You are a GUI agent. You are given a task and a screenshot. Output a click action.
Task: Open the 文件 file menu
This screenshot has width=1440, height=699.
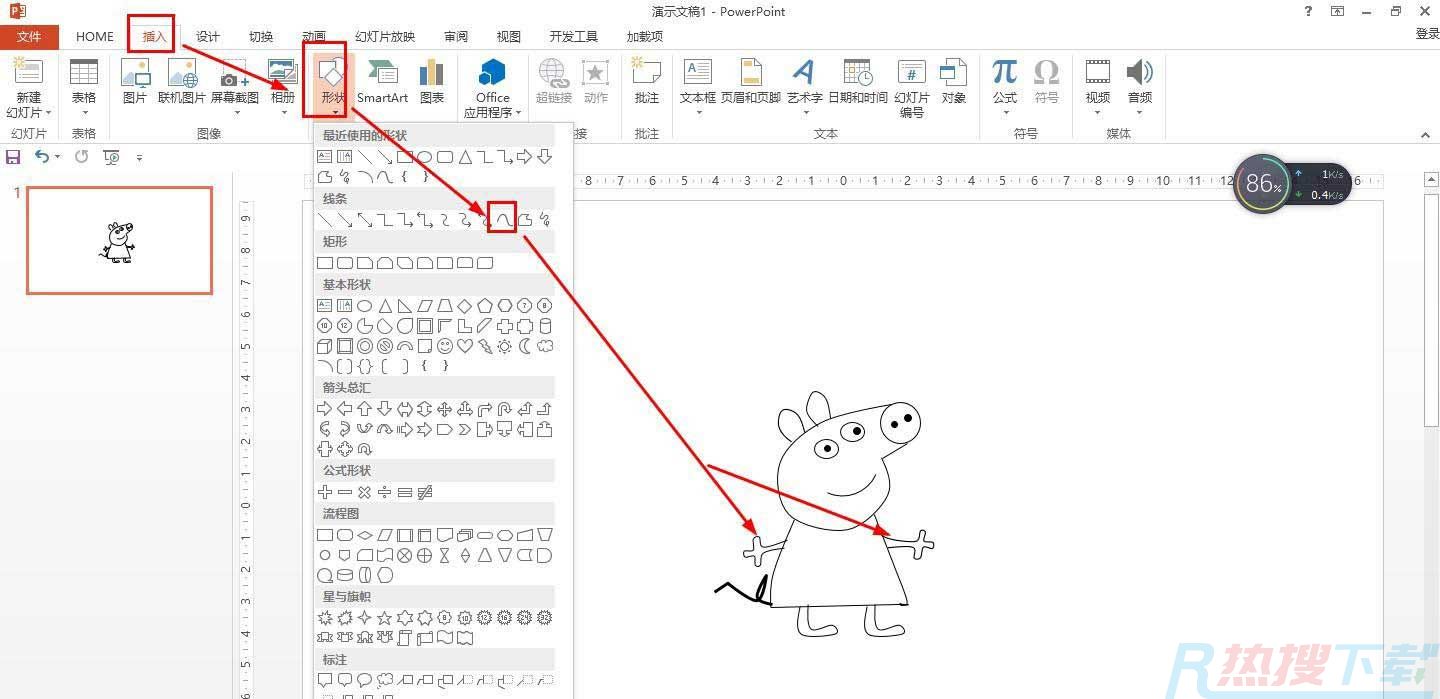pos(29,37)
